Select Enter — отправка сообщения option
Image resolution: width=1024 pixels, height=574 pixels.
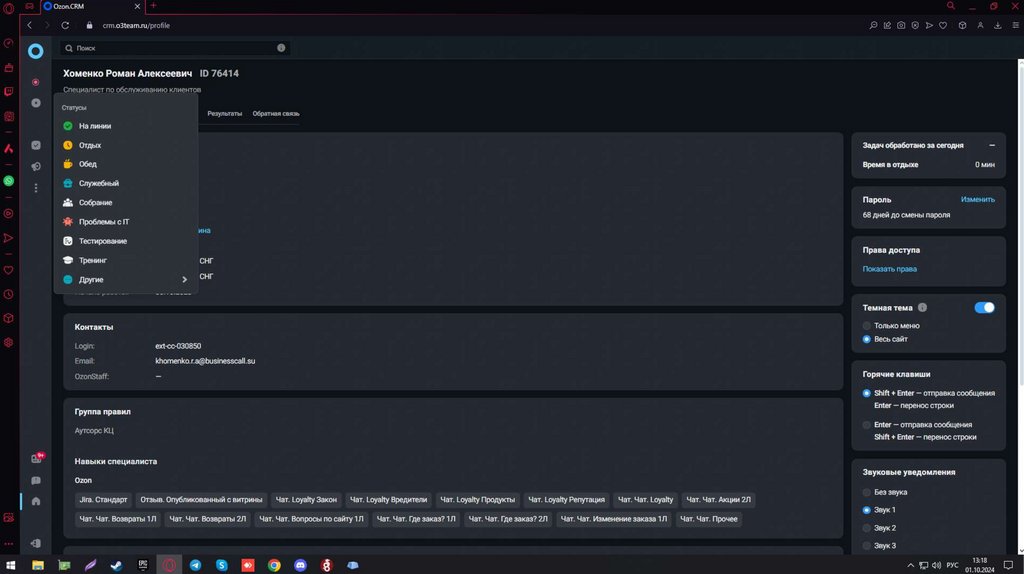867,424
